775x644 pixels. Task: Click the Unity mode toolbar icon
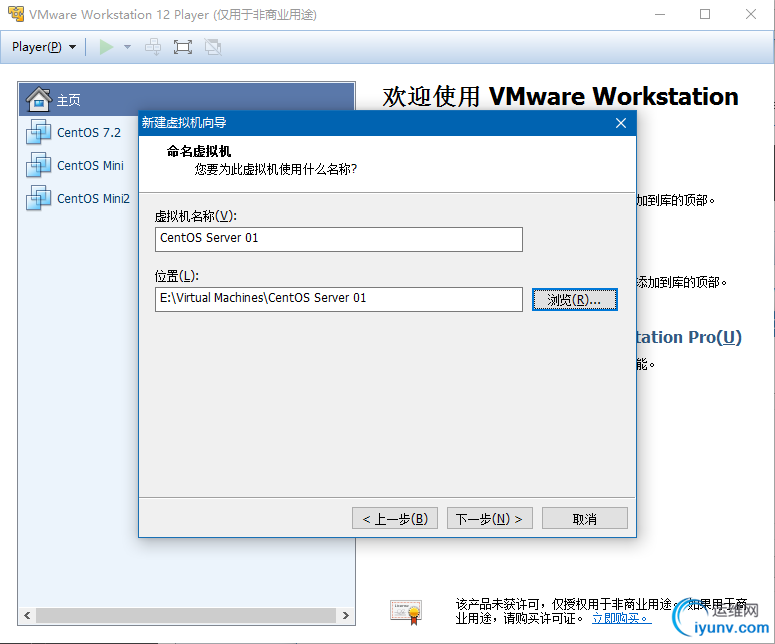(x=213, y=47)
